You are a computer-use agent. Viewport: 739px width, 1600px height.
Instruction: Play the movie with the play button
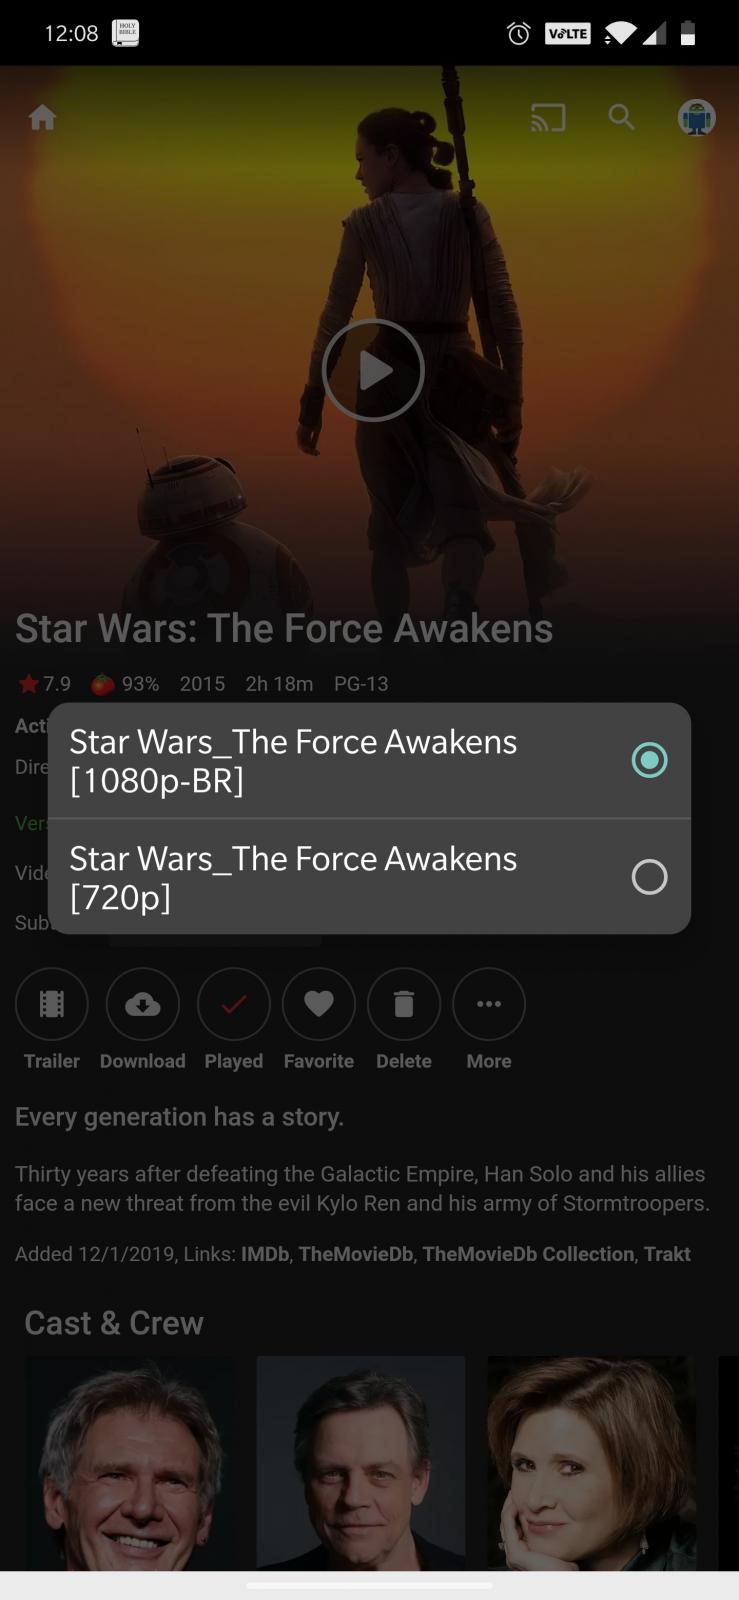pos(373,370)
